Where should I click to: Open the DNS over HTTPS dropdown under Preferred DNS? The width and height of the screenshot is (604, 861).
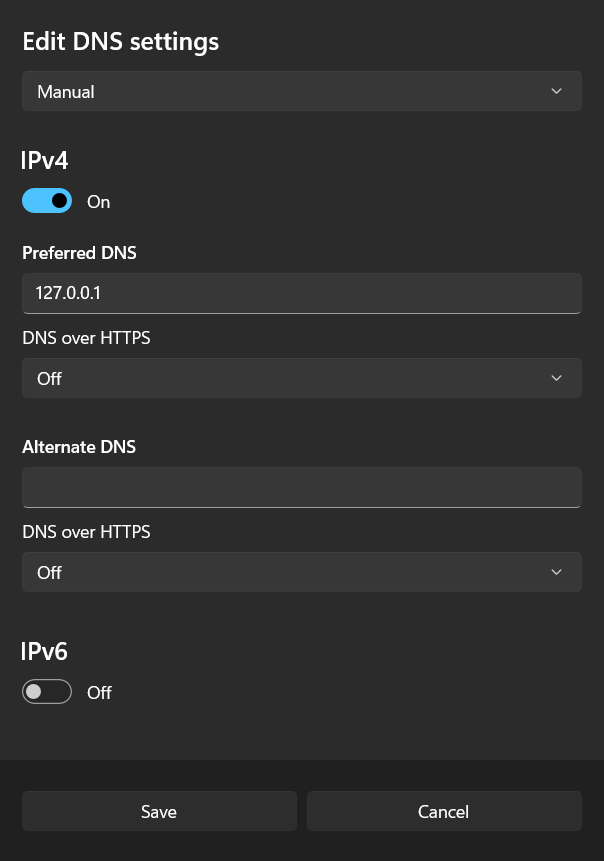click(x=300, y=378)
